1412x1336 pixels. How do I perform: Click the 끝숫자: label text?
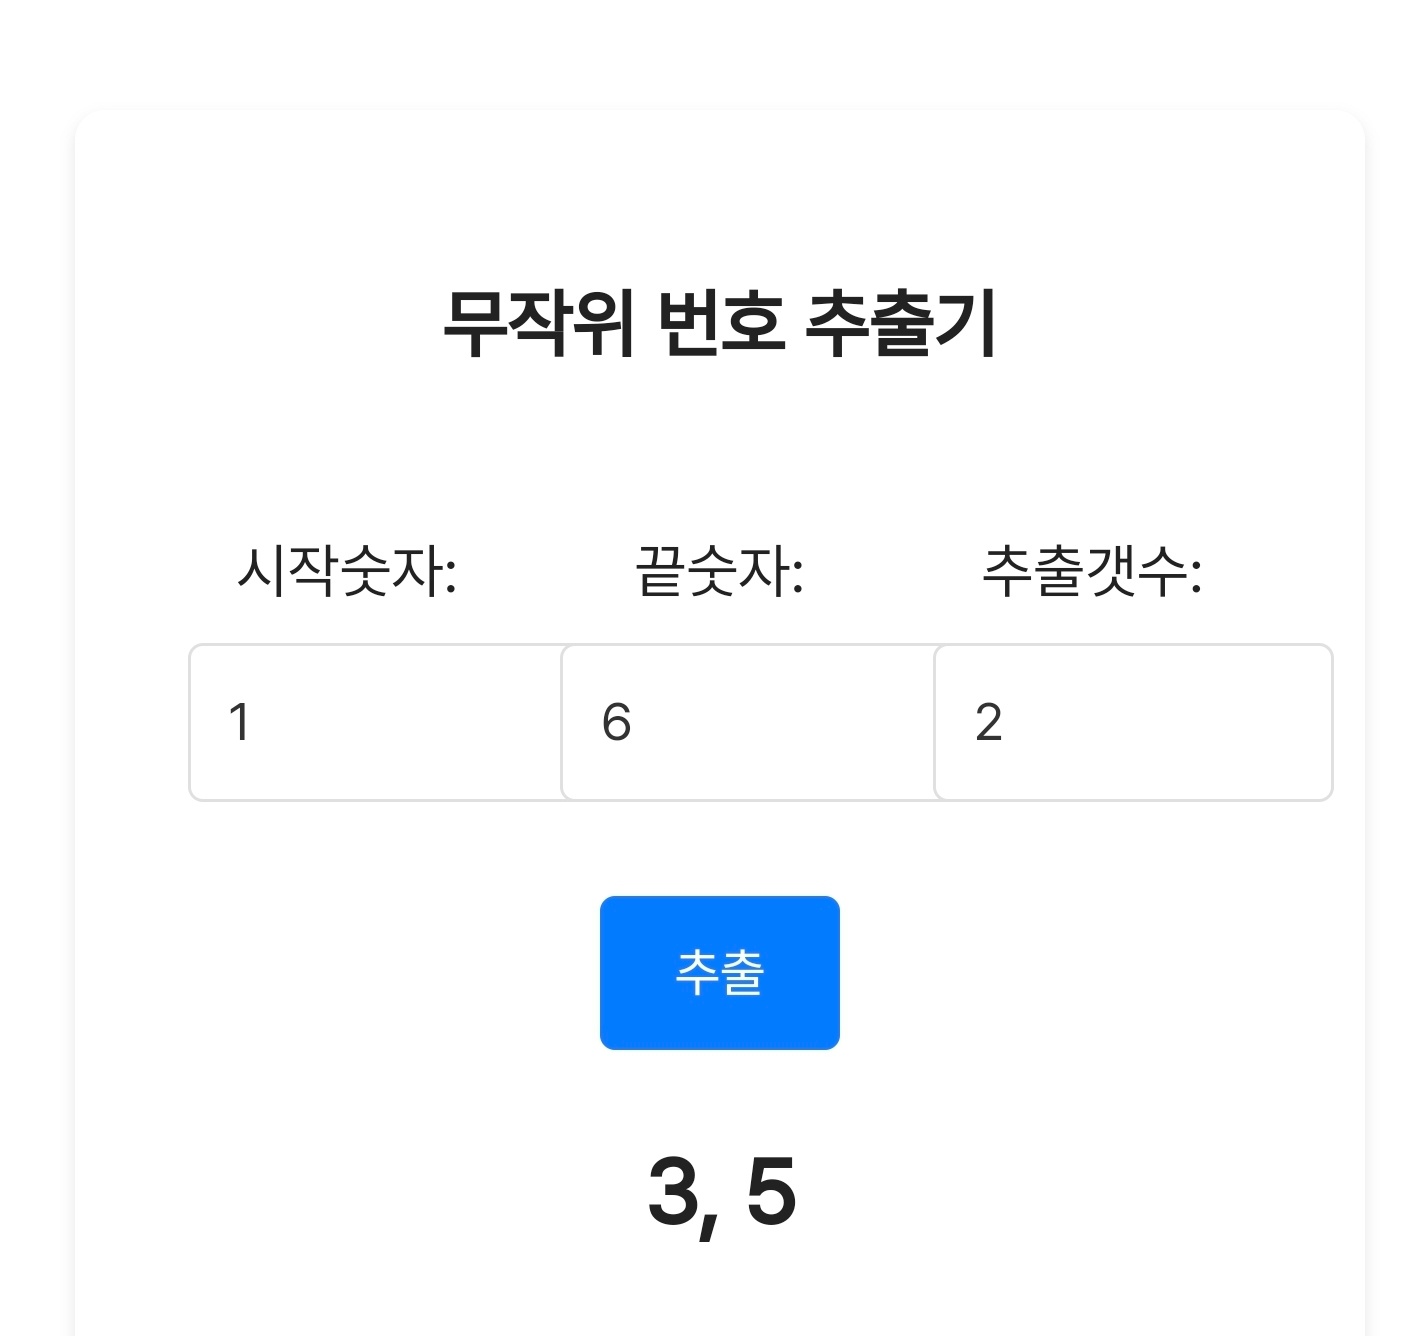click(720, 572)
